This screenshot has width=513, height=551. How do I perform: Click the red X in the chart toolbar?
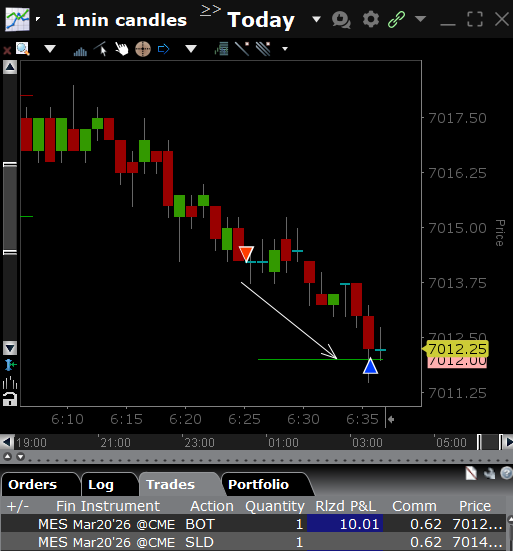7,50
